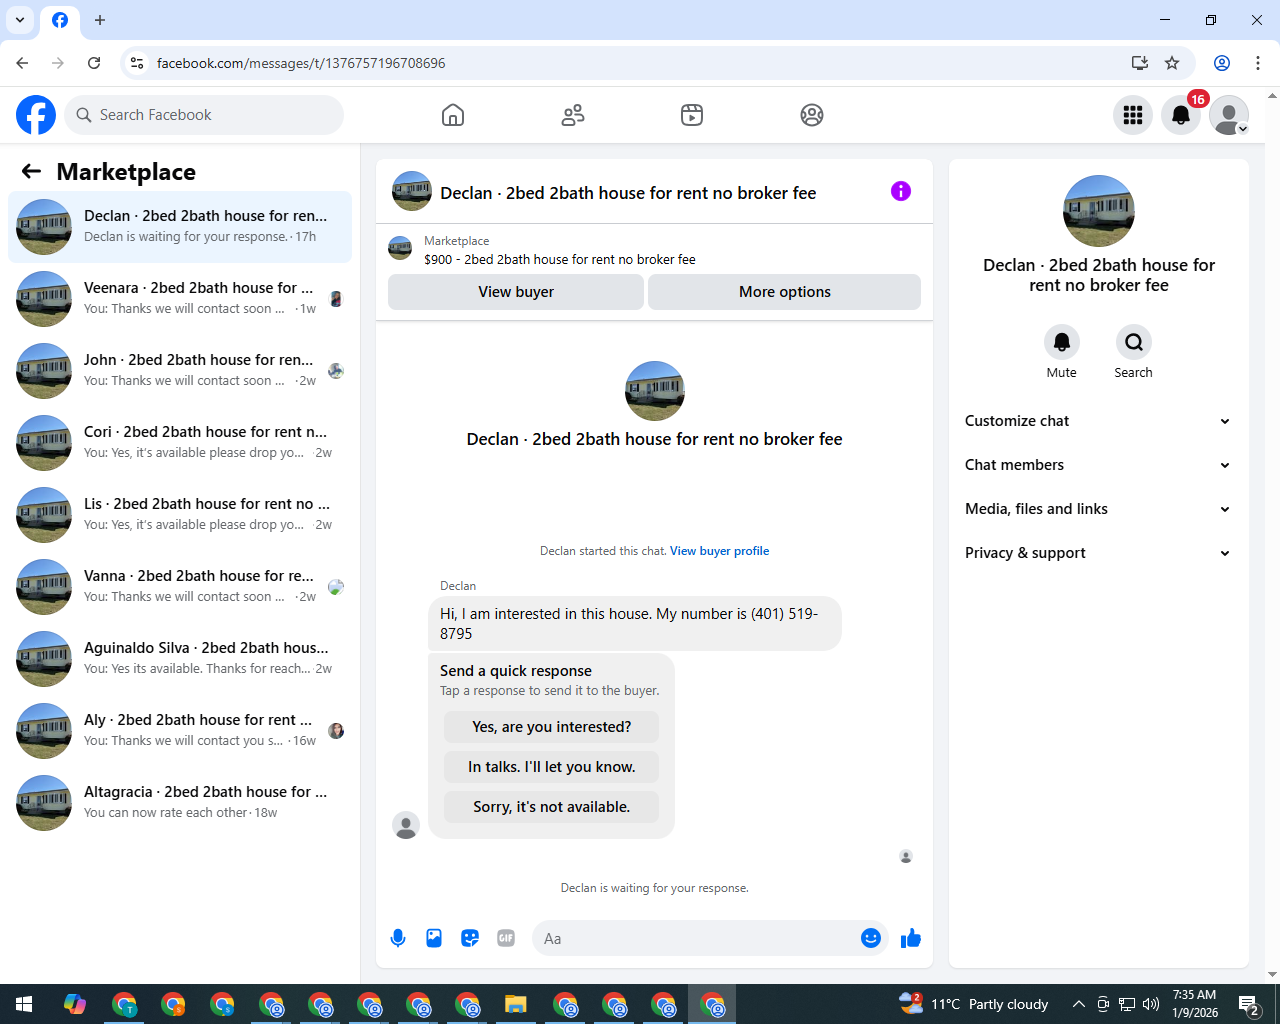Open the Aguinaldo Silva conversation
Image resolution: width=1280 pixels, height=1024 pixels.
click(180, 659)
